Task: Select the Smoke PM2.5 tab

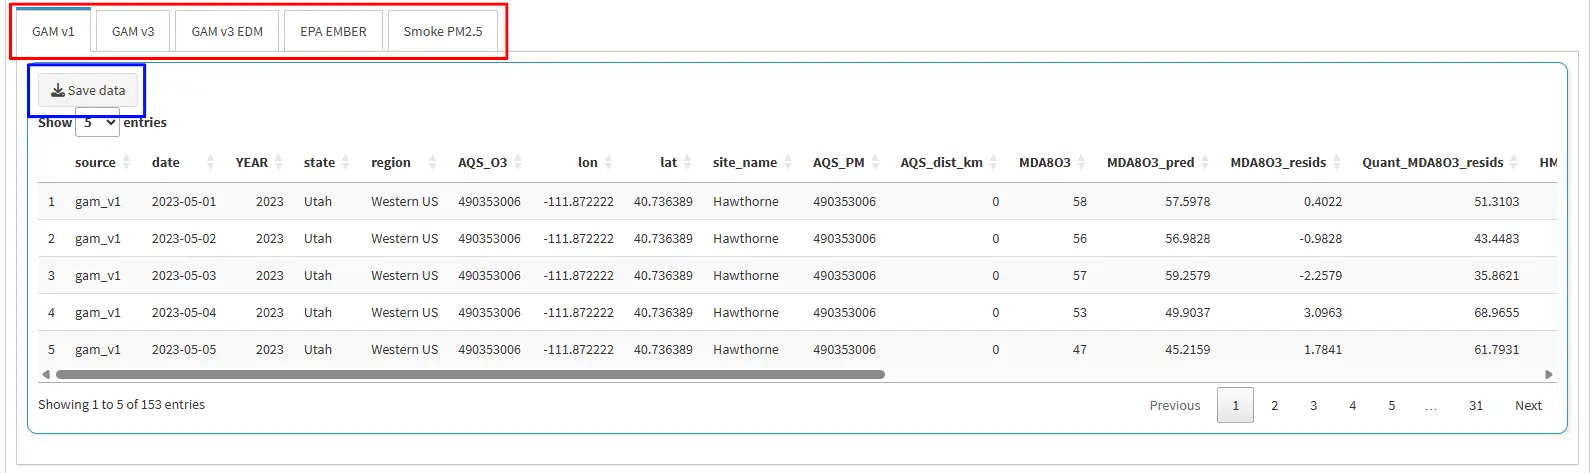Action: click(442, 31)
